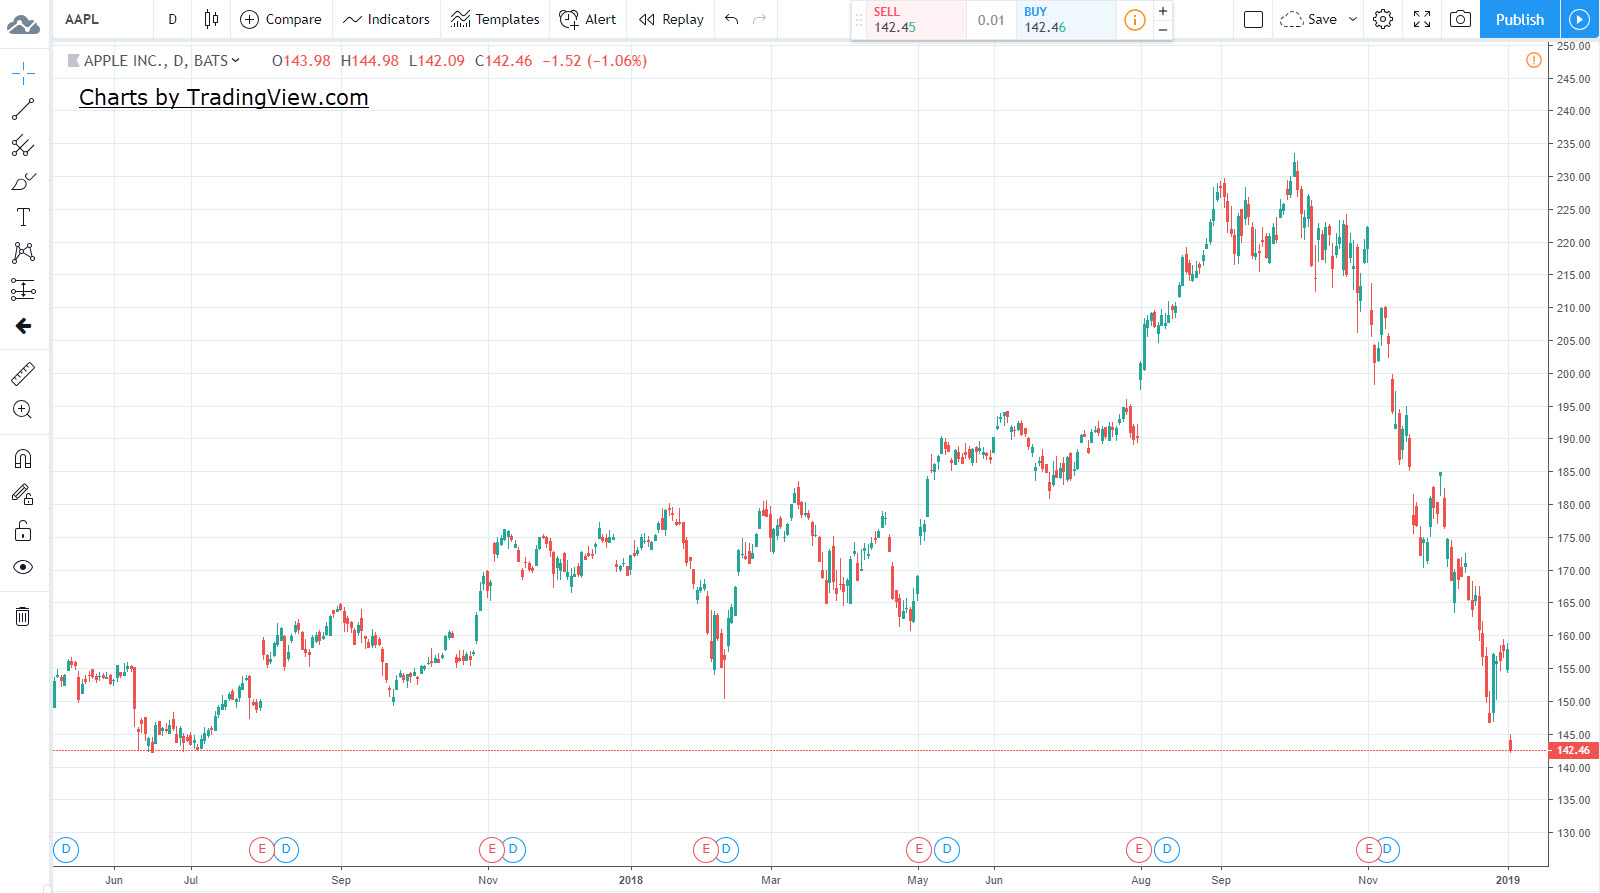Screen dimensions: 1600x893
Task: Click the SELL 142.45 button
Action: 916,20
